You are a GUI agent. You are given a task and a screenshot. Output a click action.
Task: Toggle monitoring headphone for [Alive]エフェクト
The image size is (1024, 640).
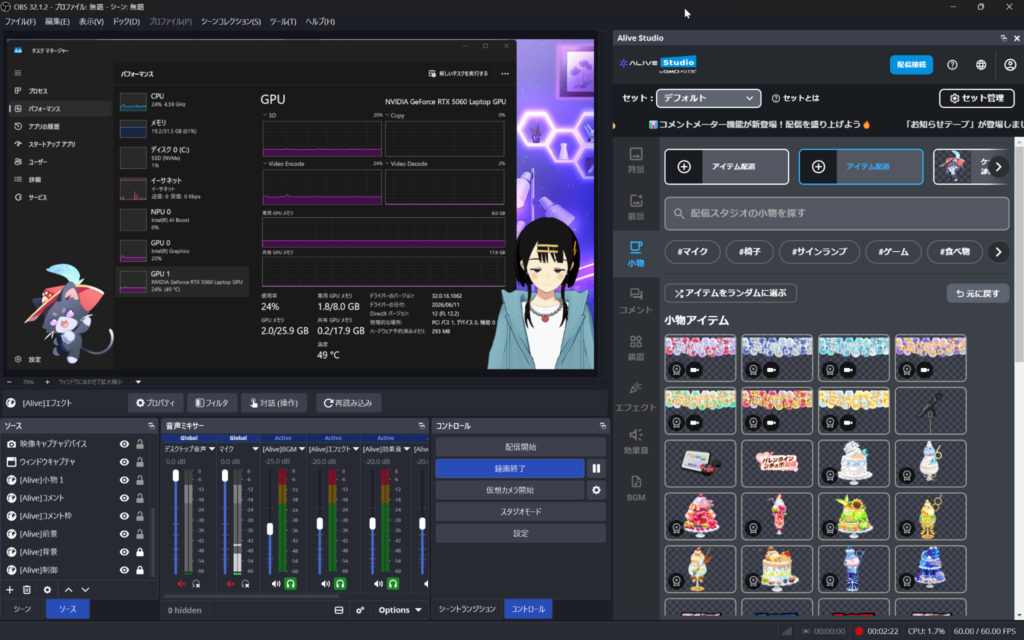click(x=340, y=584)
